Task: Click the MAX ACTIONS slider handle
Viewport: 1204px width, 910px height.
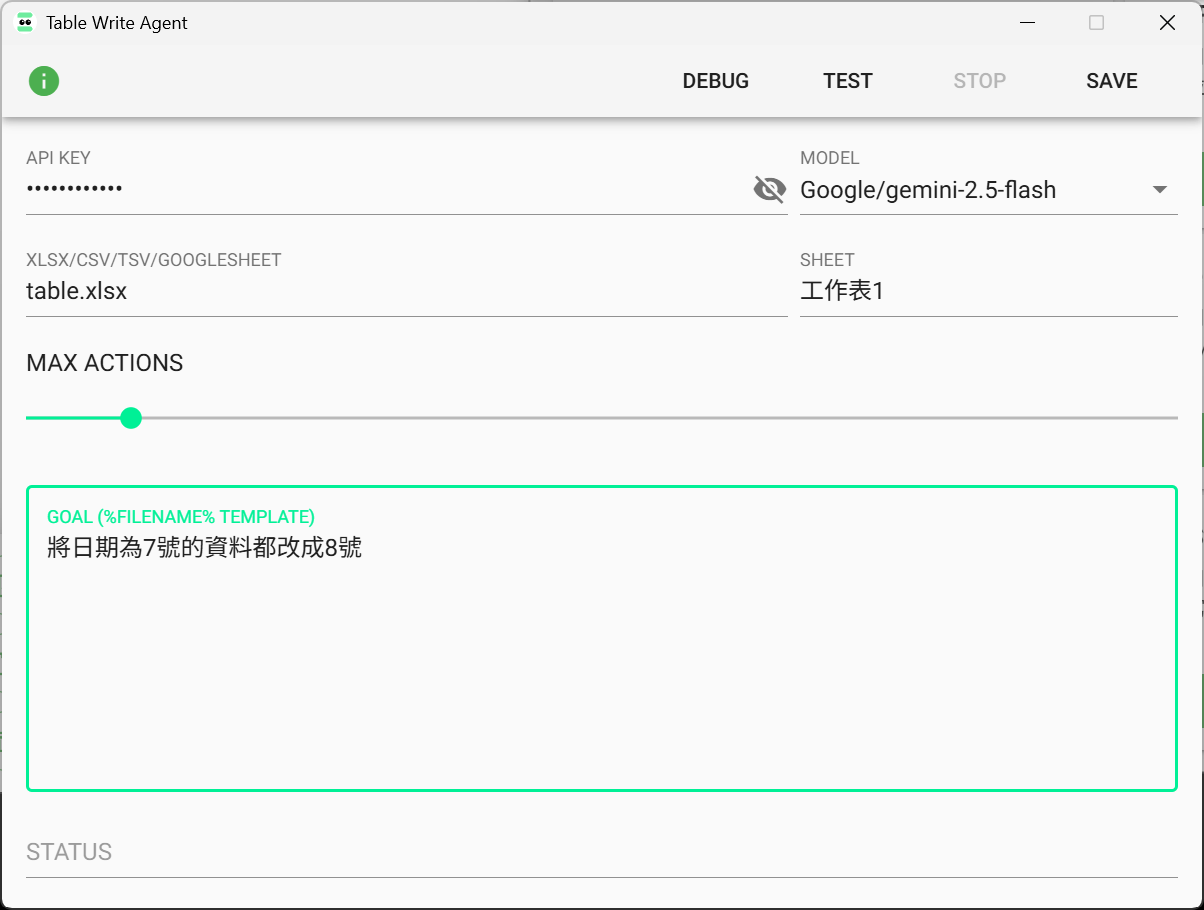Action: click(130, 418)
